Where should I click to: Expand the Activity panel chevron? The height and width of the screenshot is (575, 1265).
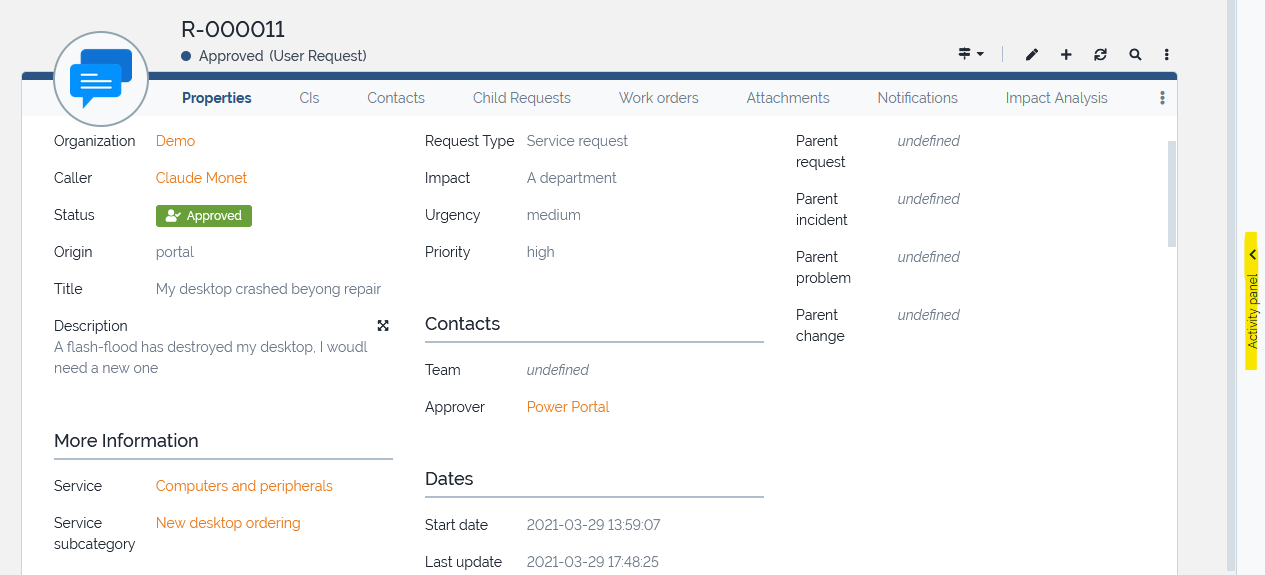tap(1252, 255)
